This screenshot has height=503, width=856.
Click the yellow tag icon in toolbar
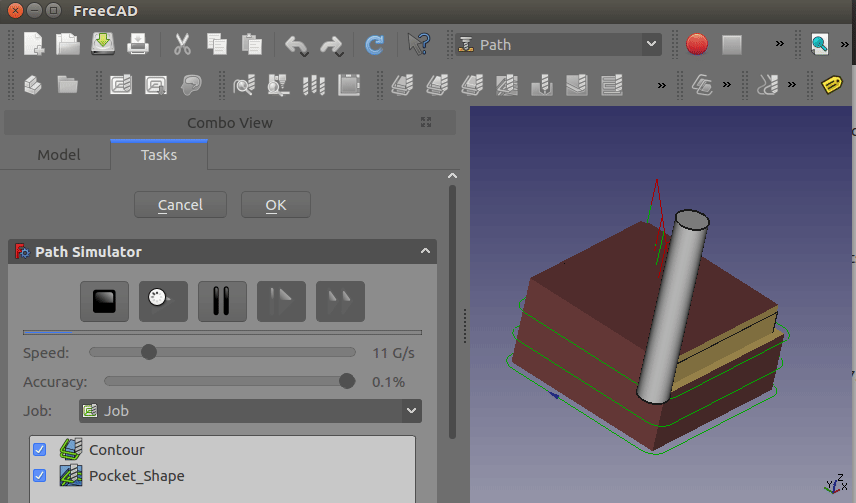click(831, 85)
